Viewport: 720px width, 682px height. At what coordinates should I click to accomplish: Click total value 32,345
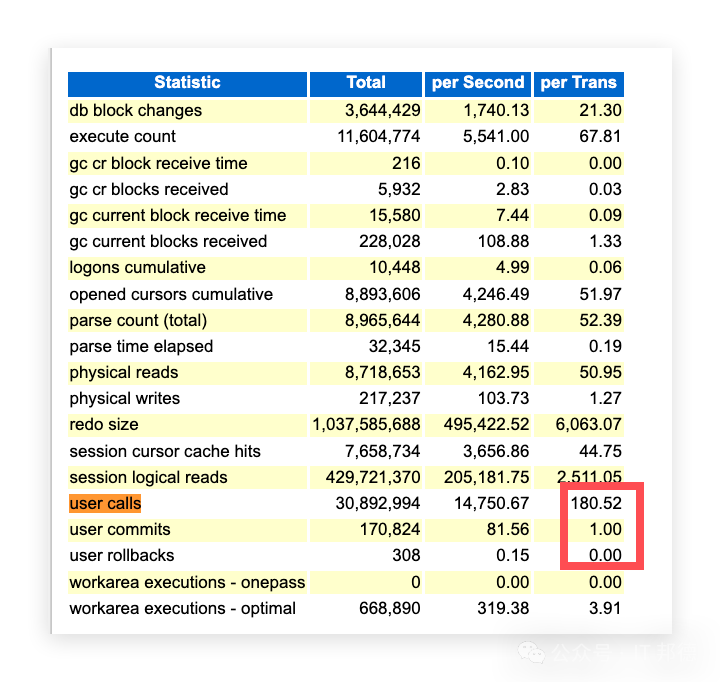pos(394,346)
